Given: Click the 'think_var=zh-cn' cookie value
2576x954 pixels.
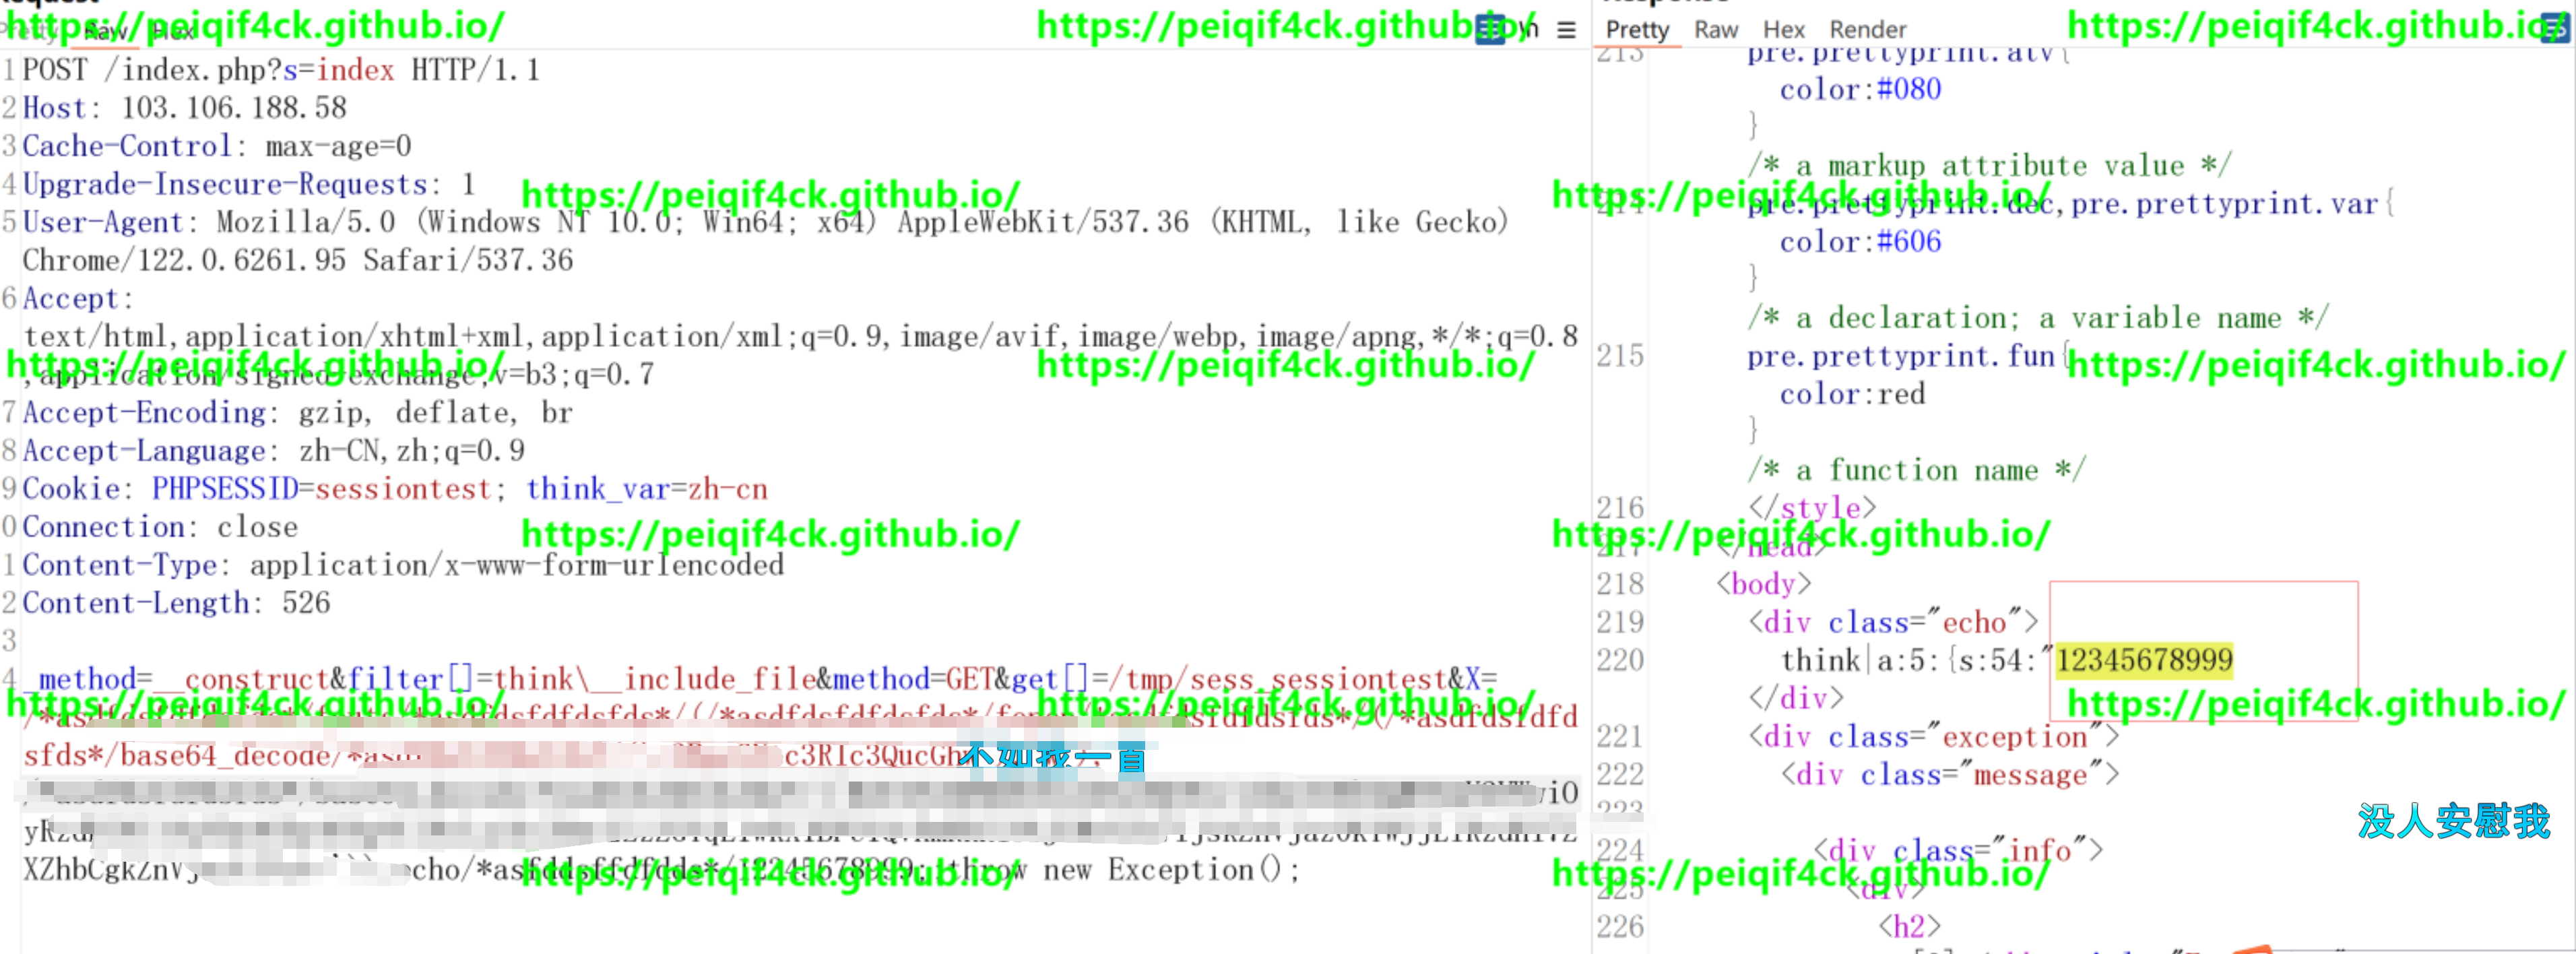Looking at the screenshot, I should coord(647,489).
